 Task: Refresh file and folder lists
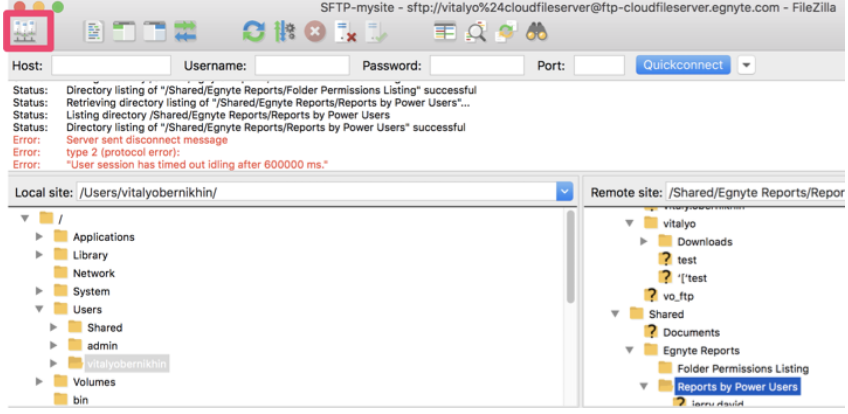(x=254, y=32)
